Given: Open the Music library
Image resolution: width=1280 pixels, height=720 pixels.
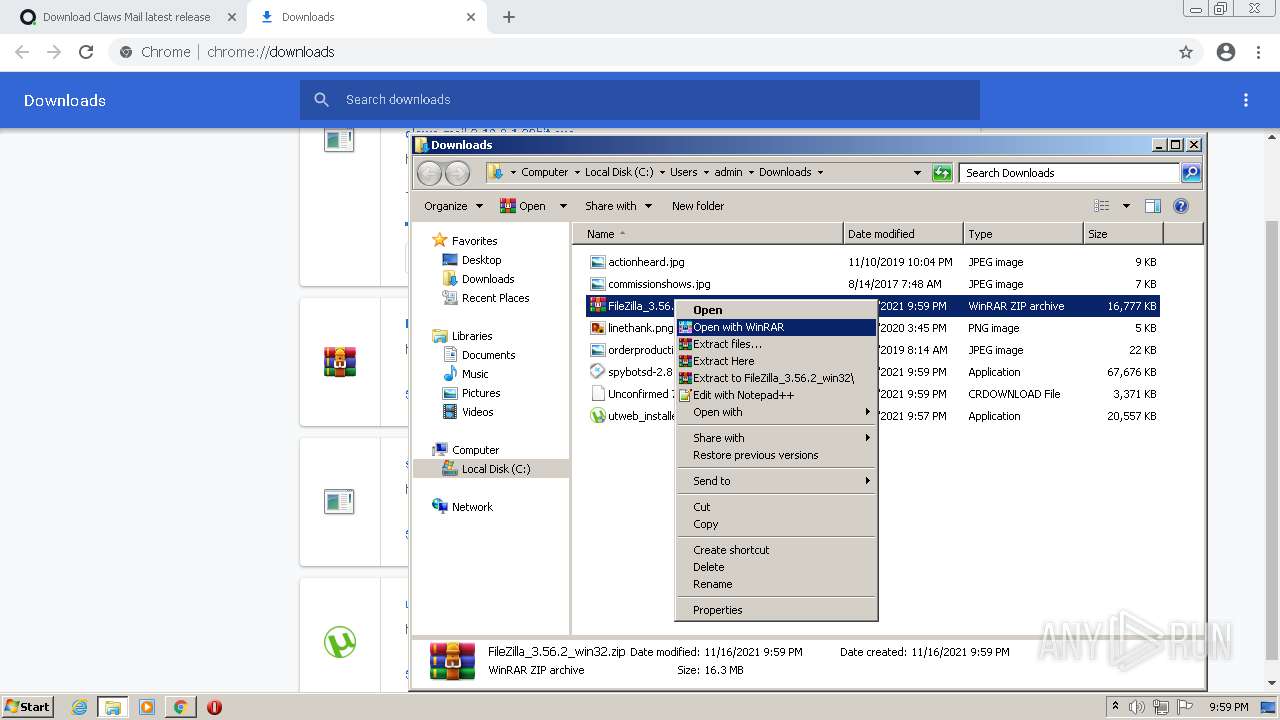Looking at the screenshot, I should click(x=475, y=374).
